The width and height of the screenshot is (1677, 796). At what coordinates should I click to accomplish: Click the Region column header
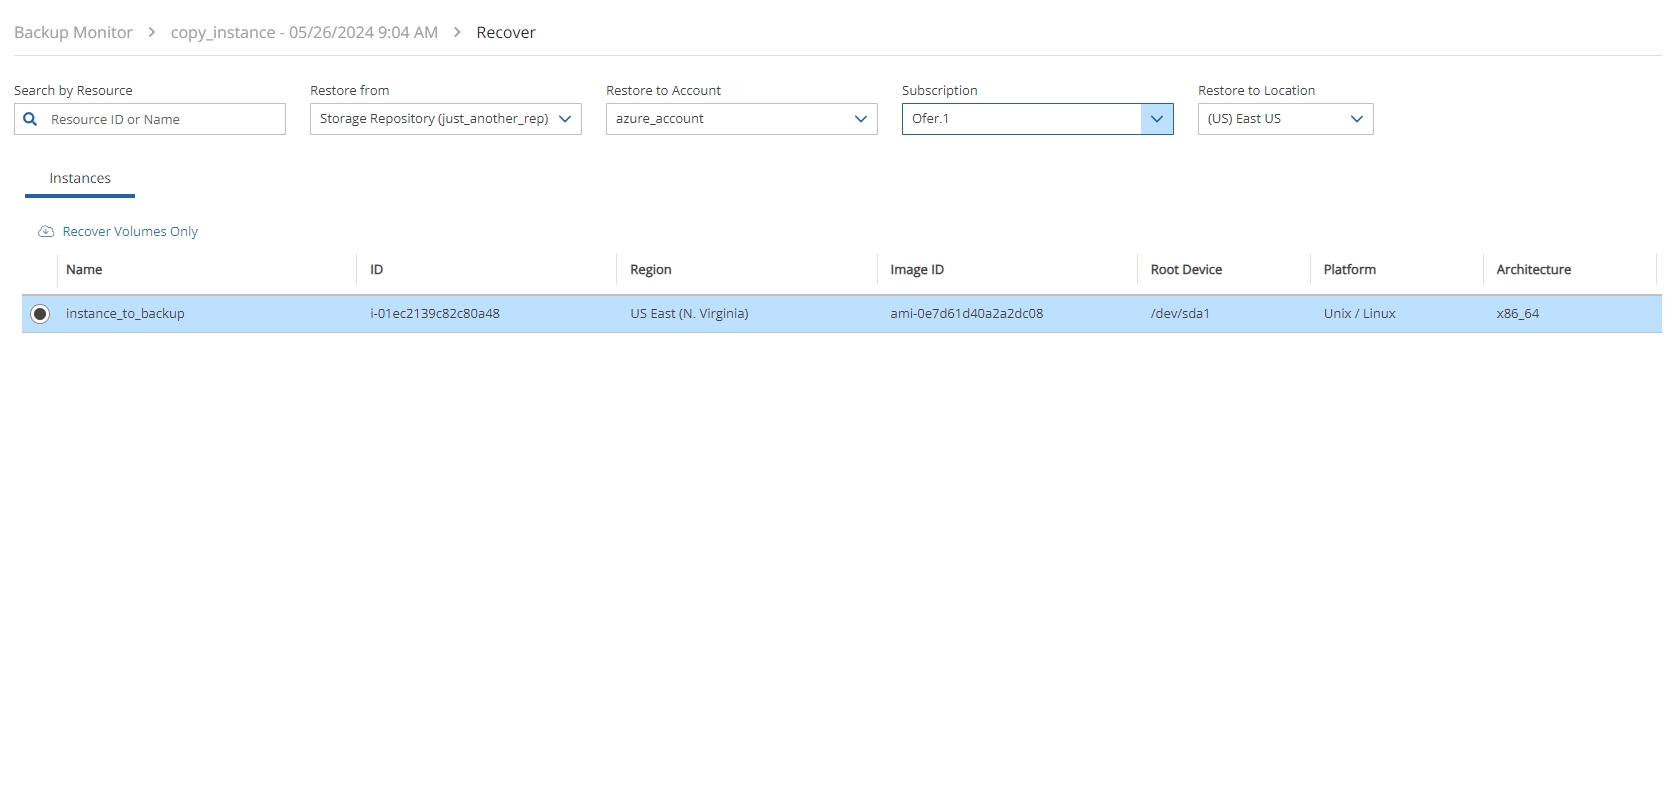pyautogui.click(x=650, y=270)
